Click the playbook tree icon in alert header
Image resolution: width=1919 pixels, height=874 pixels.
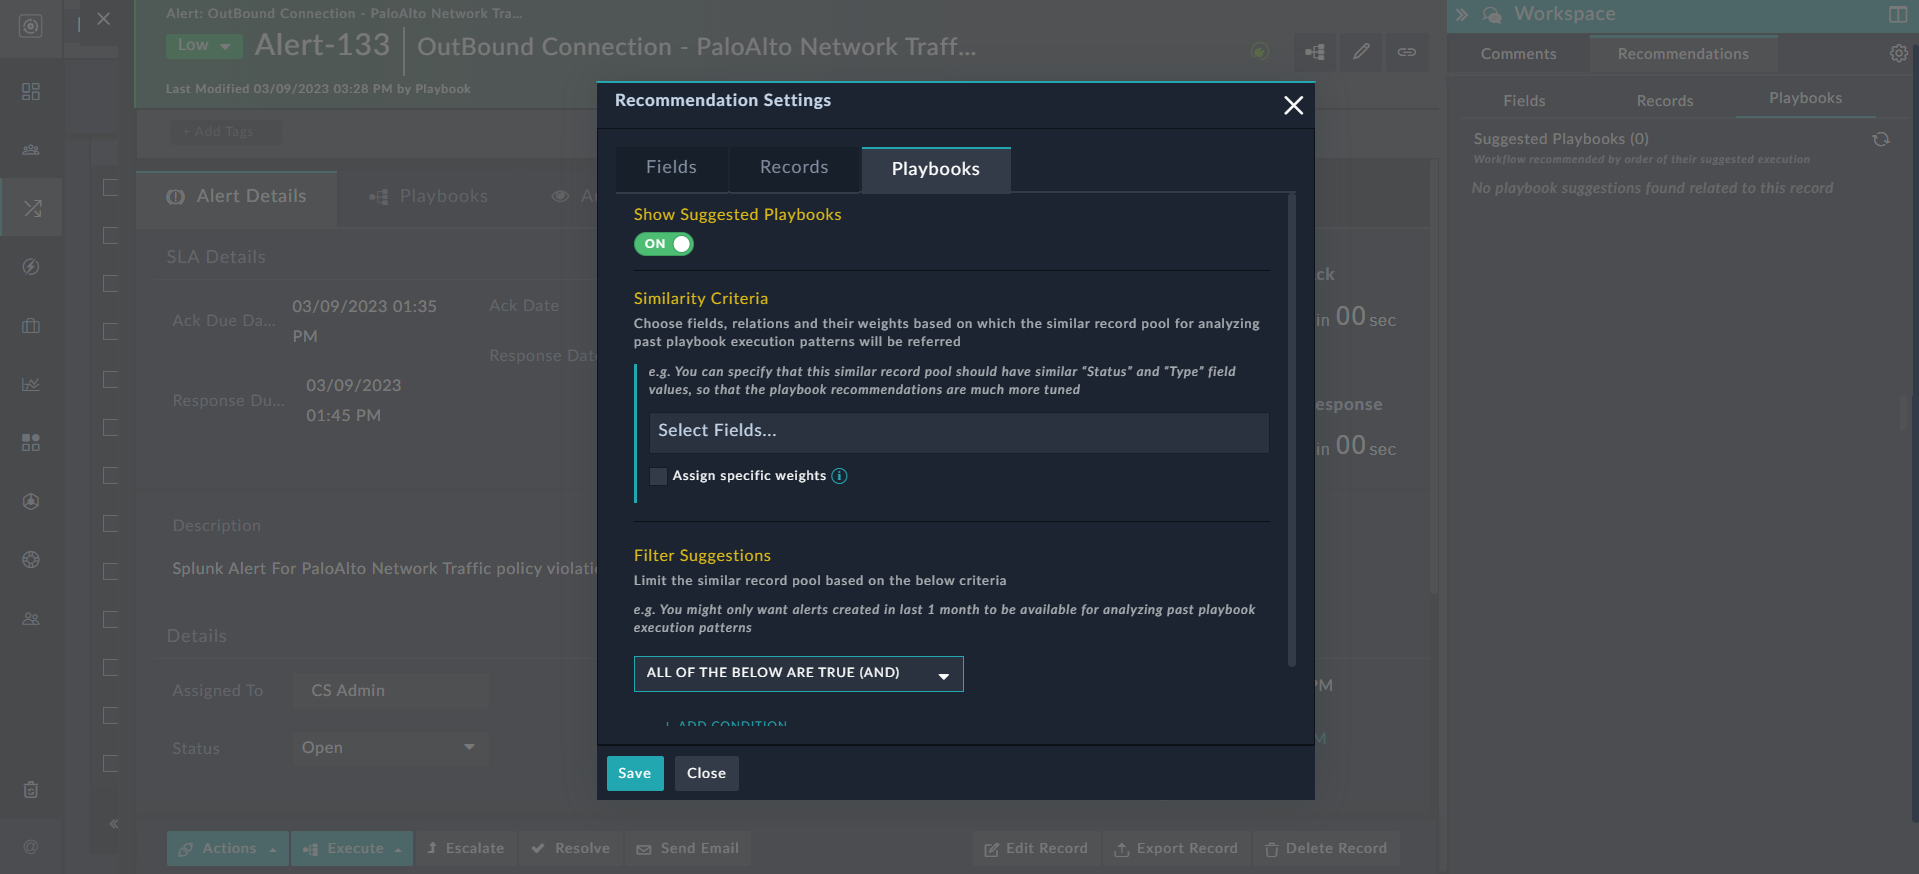(x=1315, y=52)
